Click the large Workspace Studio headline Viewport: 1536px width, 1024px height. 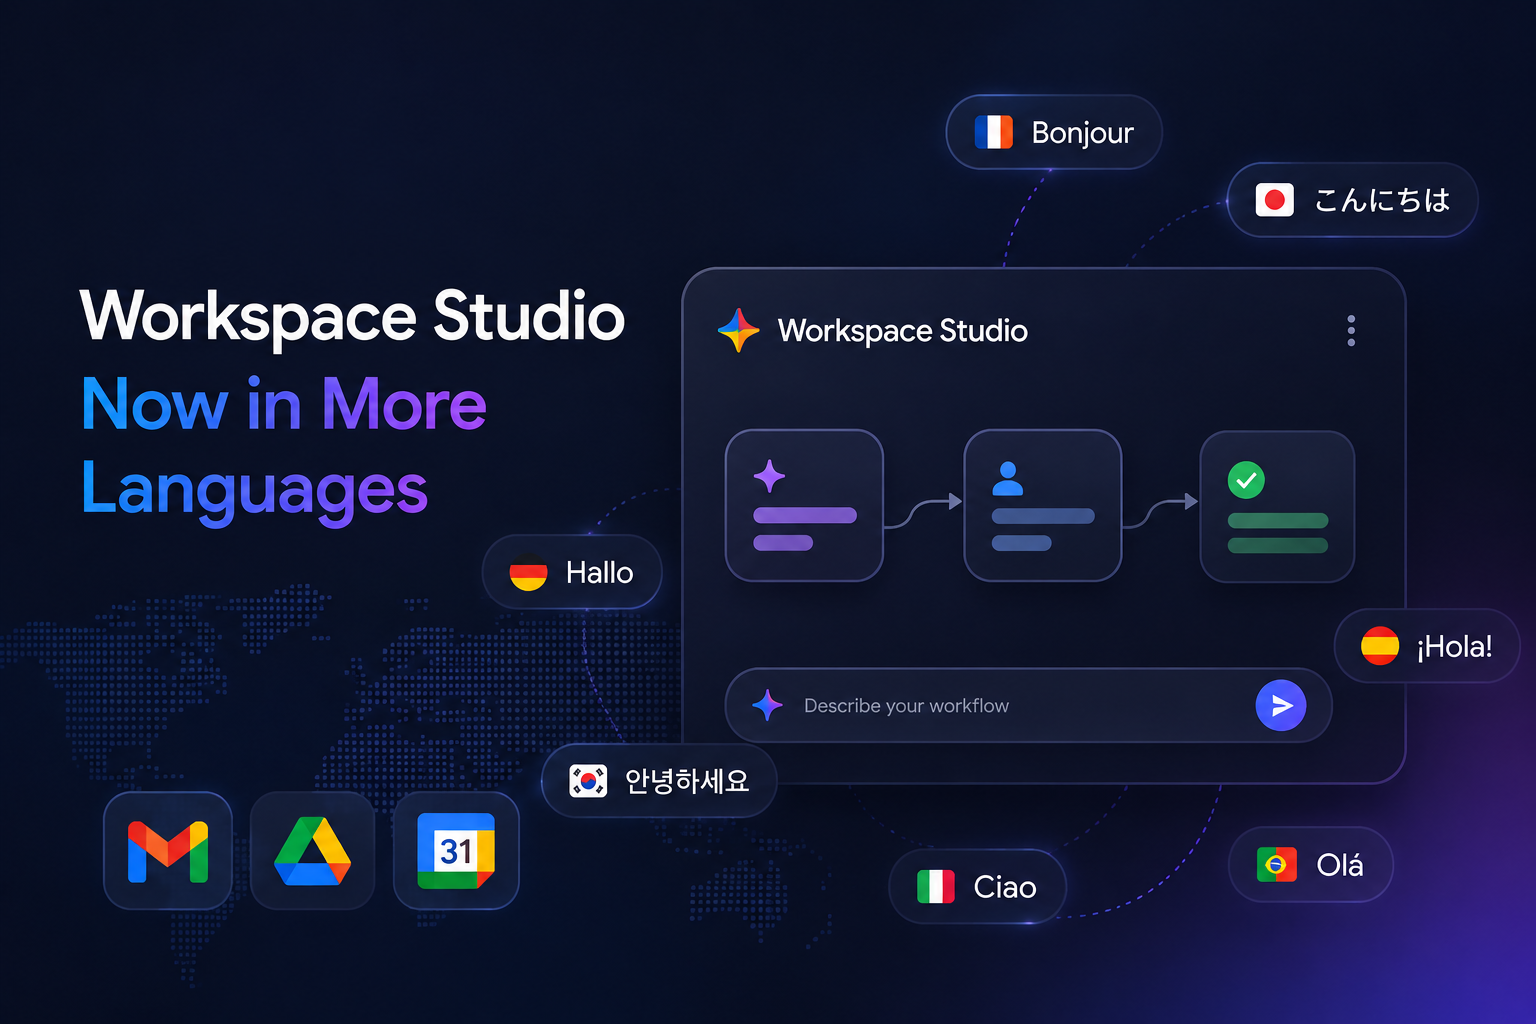click(352, 317)
